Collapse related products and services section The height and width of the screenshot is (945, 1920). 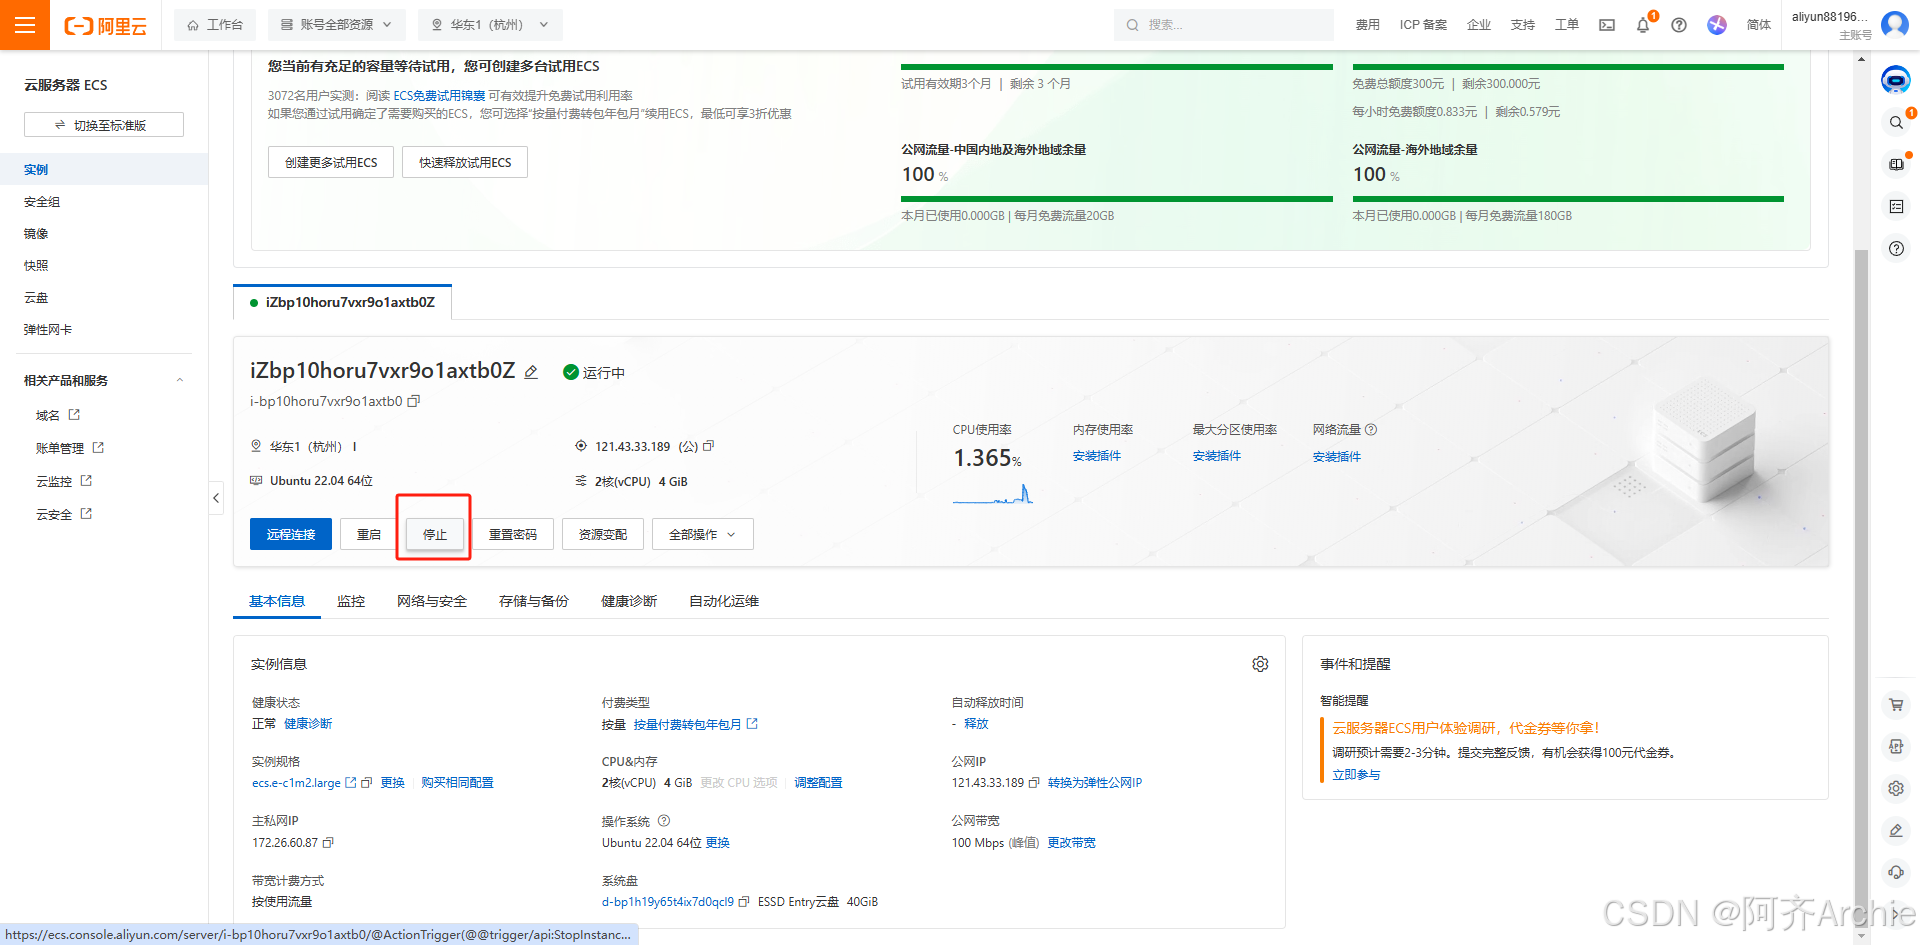coord(180,380)
